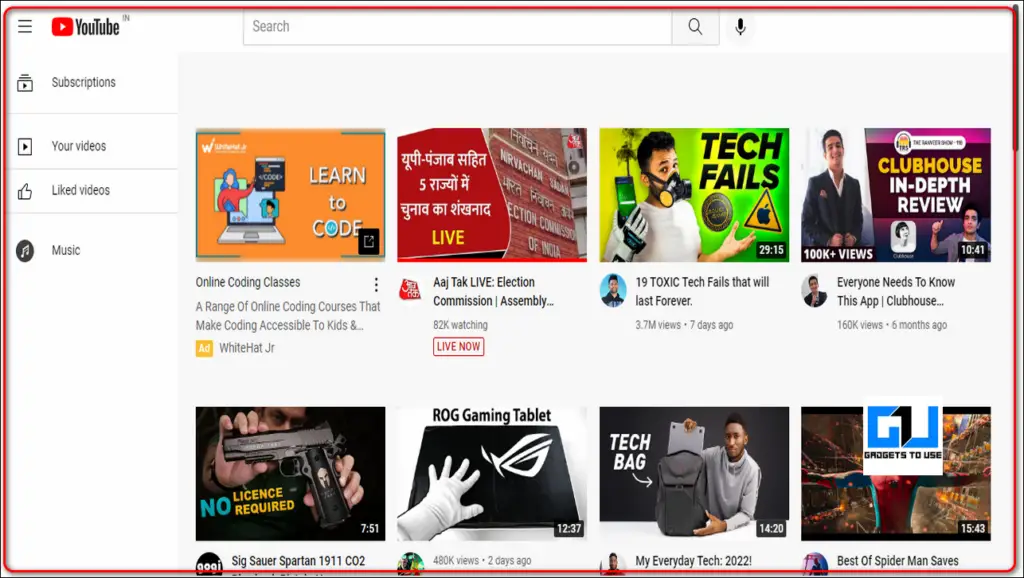Go to YouTube home via logo
This screenshot has height=578, width=1024.
pos(86,27)
